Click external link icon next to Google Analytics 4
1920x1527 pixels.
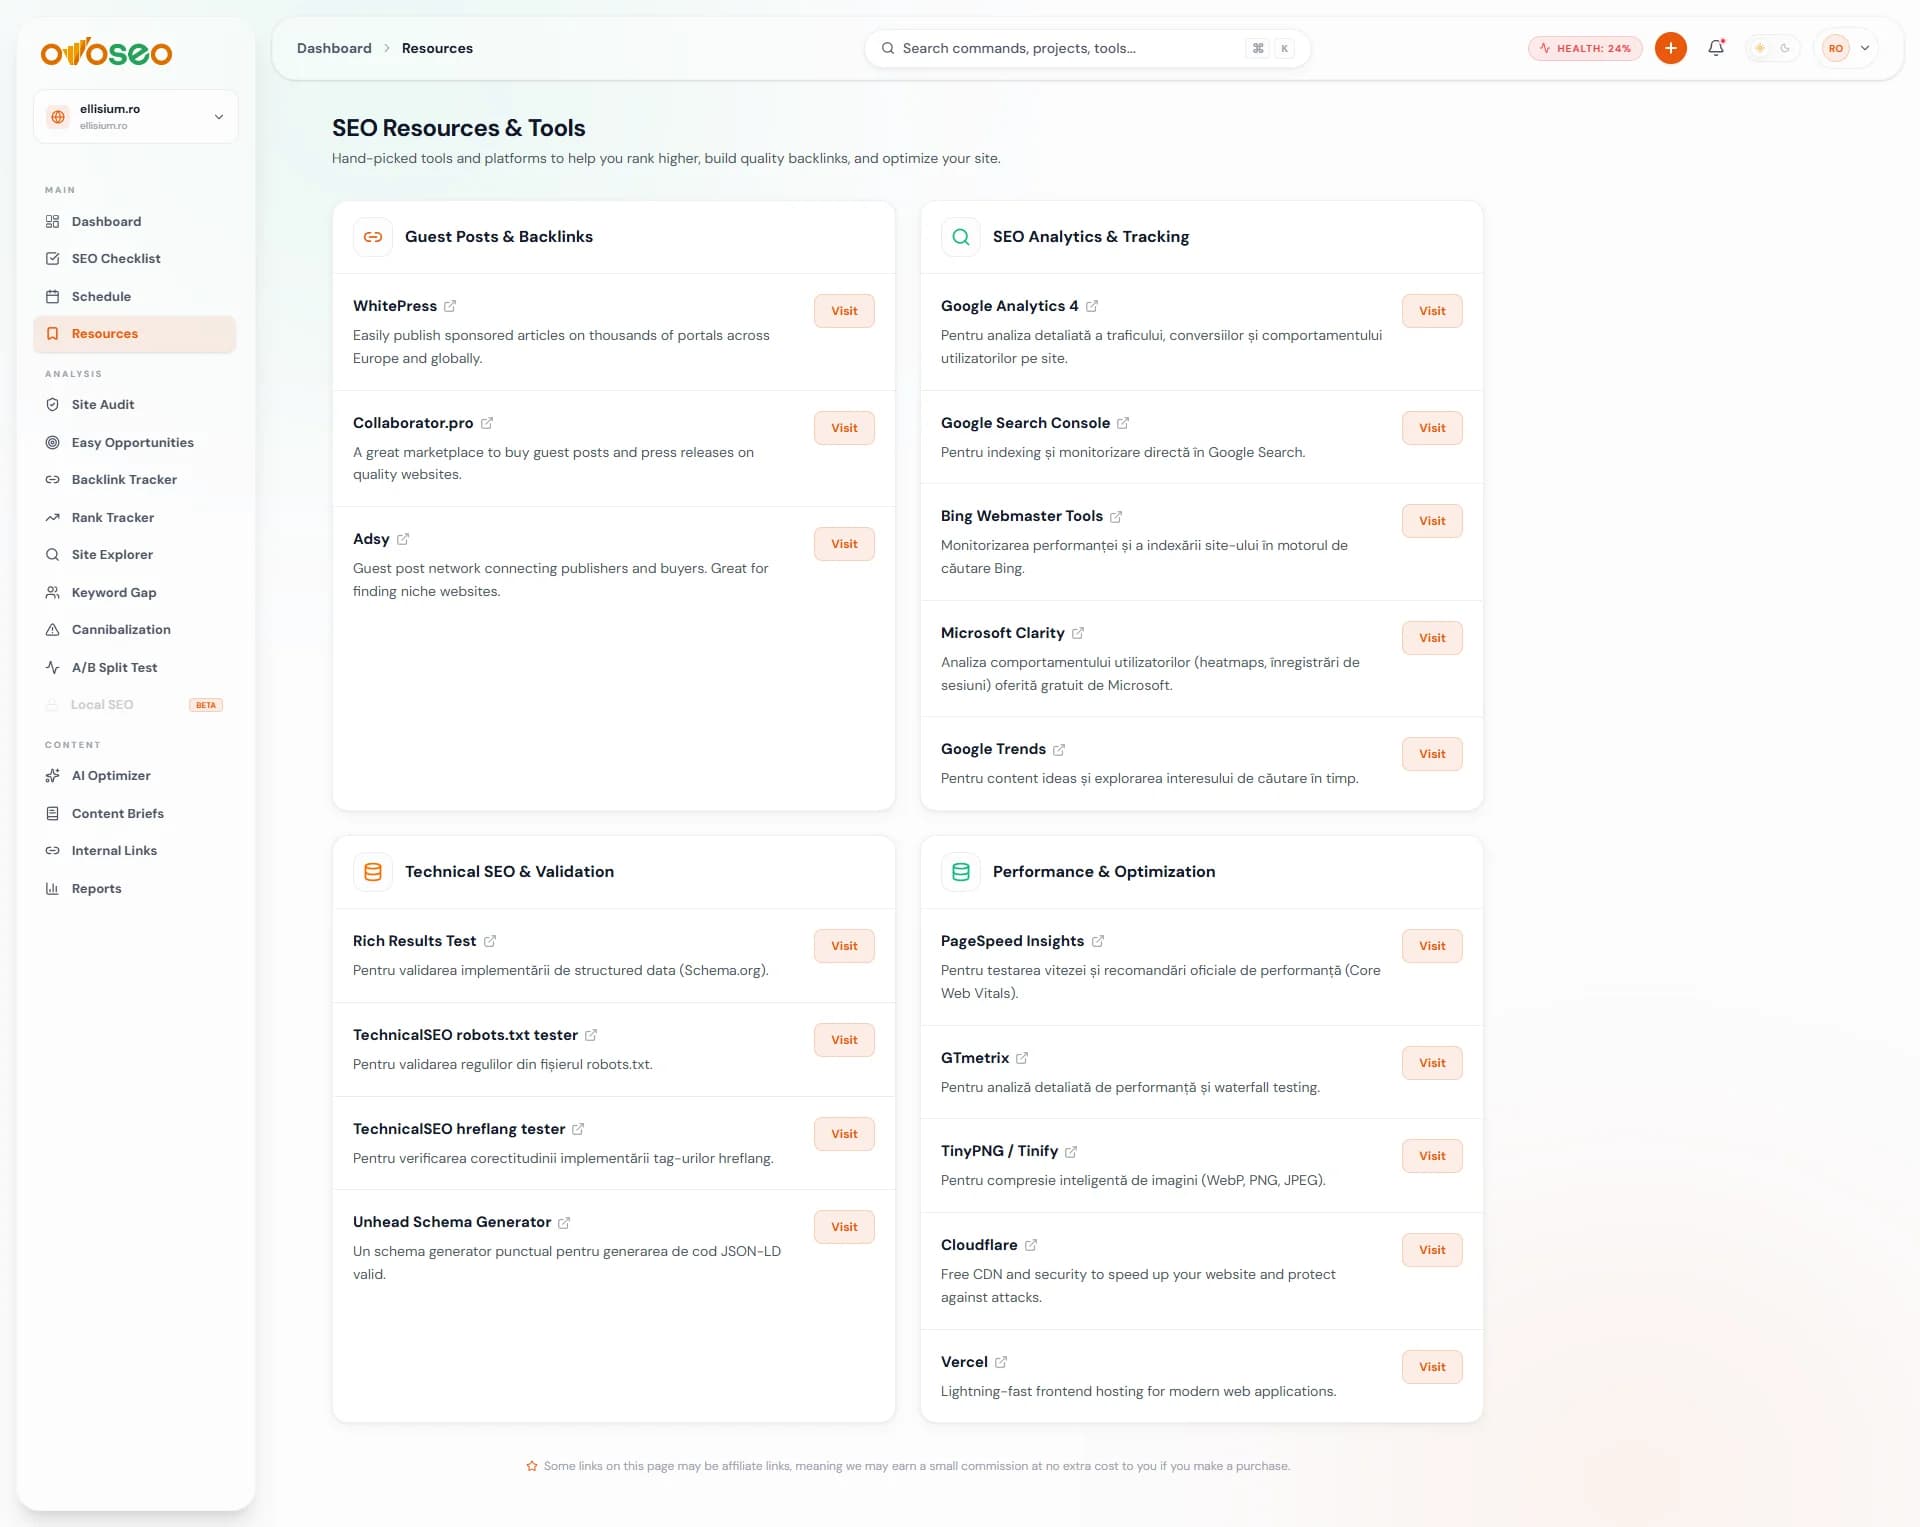1092,306
